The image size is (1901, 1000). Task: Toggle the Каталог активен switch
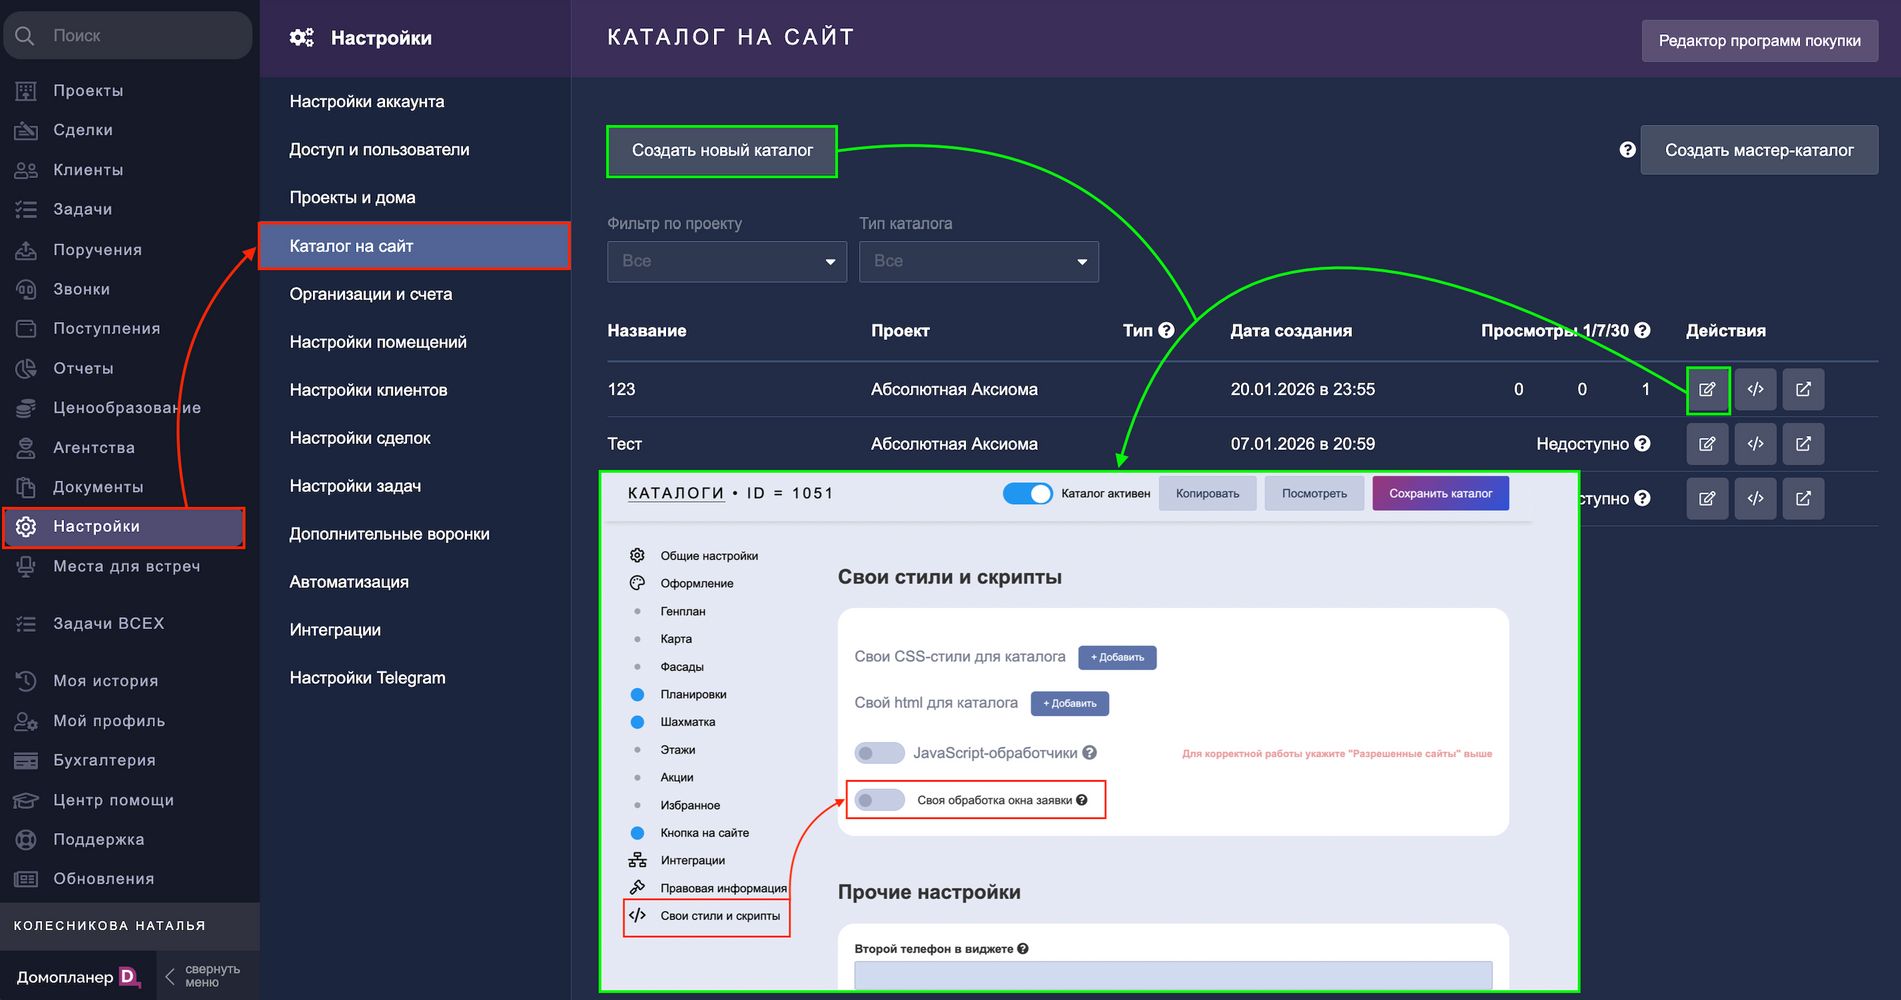[1027, 493]
